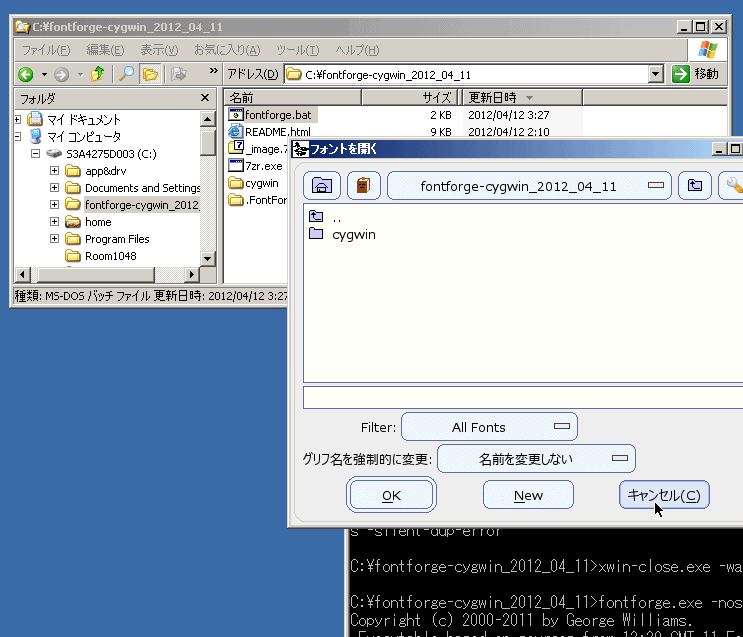Open directory path dropdown fontforge-cygwin_2012_04_11

(x=529, y=186)
